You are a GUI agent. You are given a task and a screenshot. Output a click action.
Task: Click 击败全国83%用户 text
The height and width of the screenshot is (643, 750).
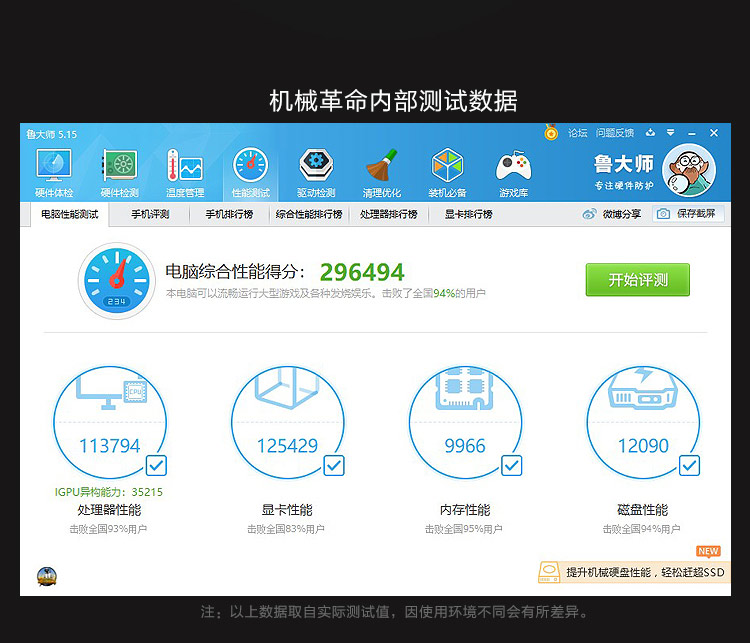pyautogui.click(x=286, y=529)
